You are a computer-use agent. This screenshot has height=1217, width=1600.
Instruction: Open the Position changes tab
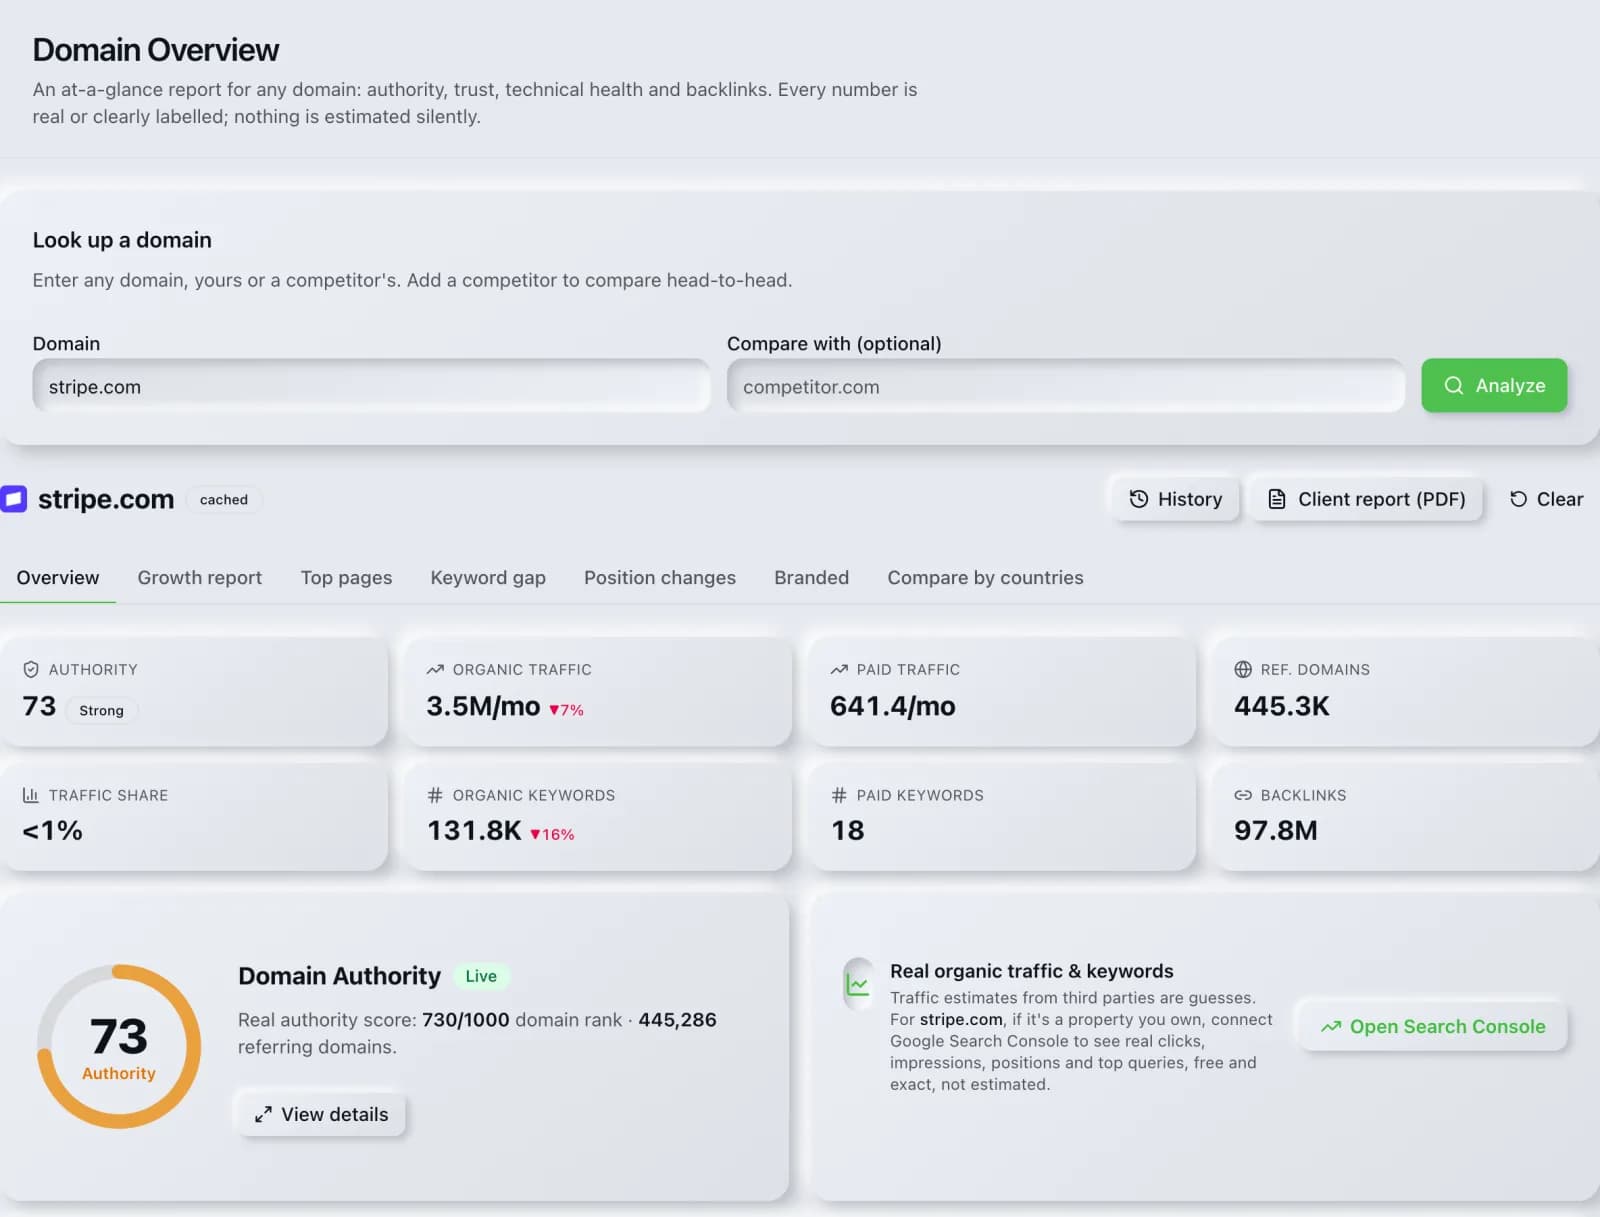660,578
